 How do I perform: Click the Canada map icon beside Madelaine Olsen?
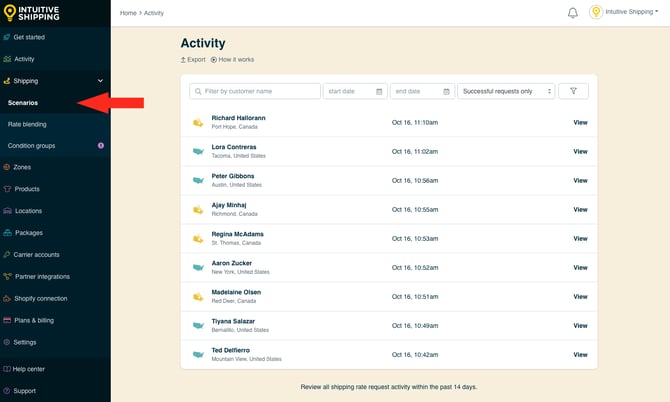pos(198,297)
